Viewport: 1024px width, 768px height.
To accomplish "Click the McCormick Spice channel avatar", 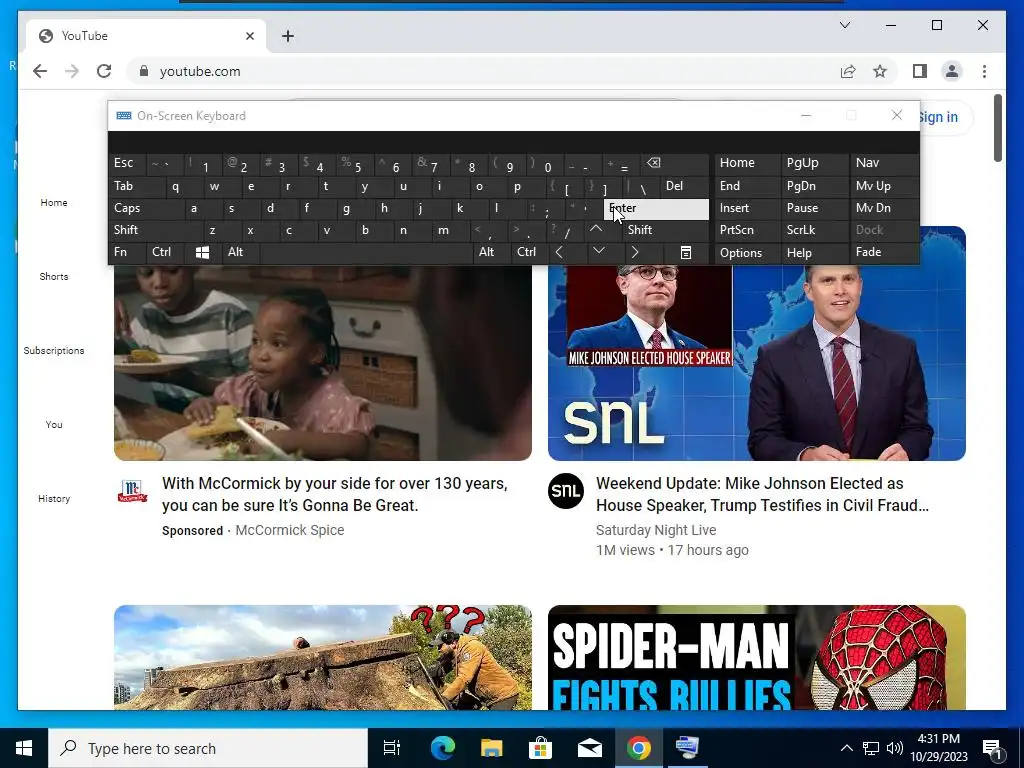I will tap(133, 490).
